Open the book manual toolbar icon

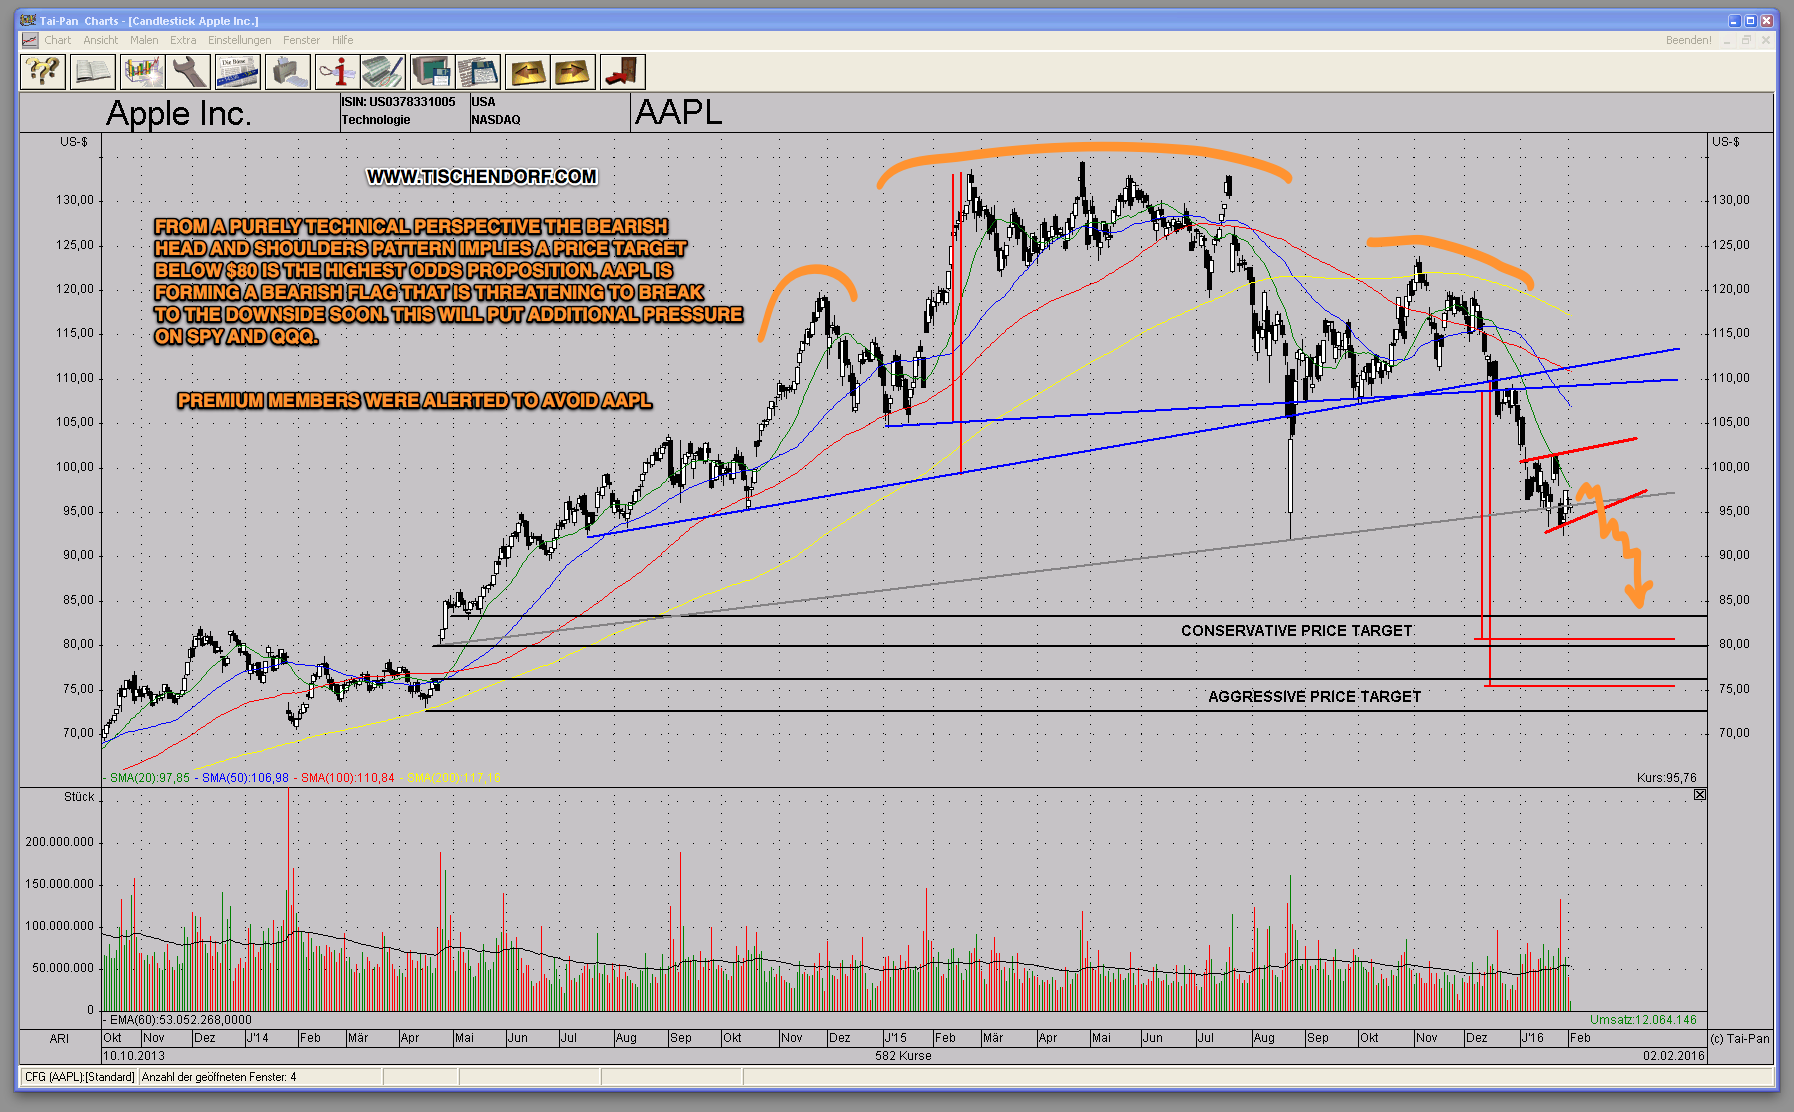[x=93, y=72]
